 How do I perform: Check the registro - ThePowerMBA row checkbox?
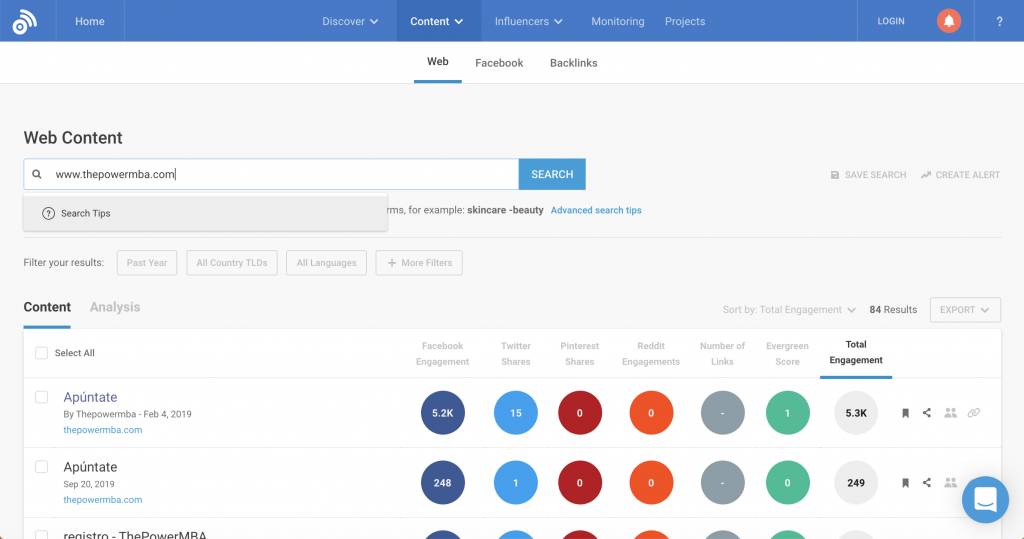tap(41, 535)
